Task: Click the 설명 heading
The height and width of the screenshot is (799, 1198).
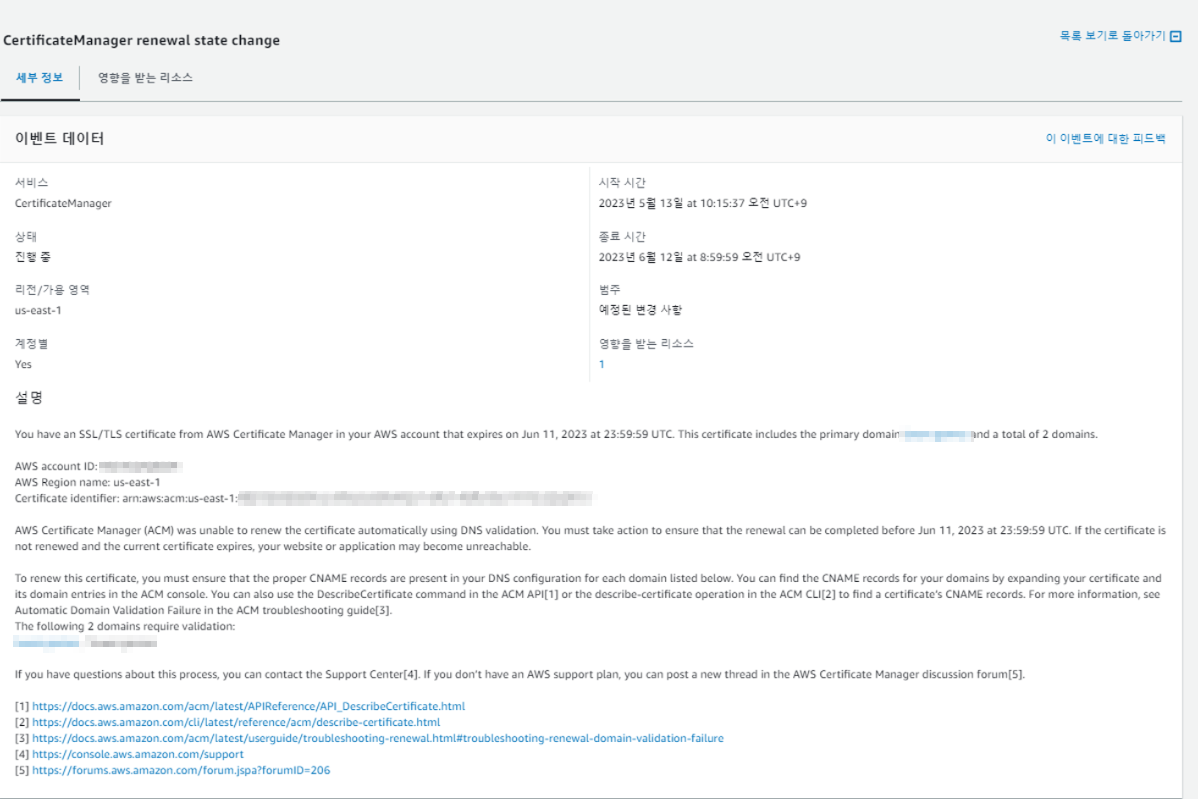Action: (x=29, y=397)
